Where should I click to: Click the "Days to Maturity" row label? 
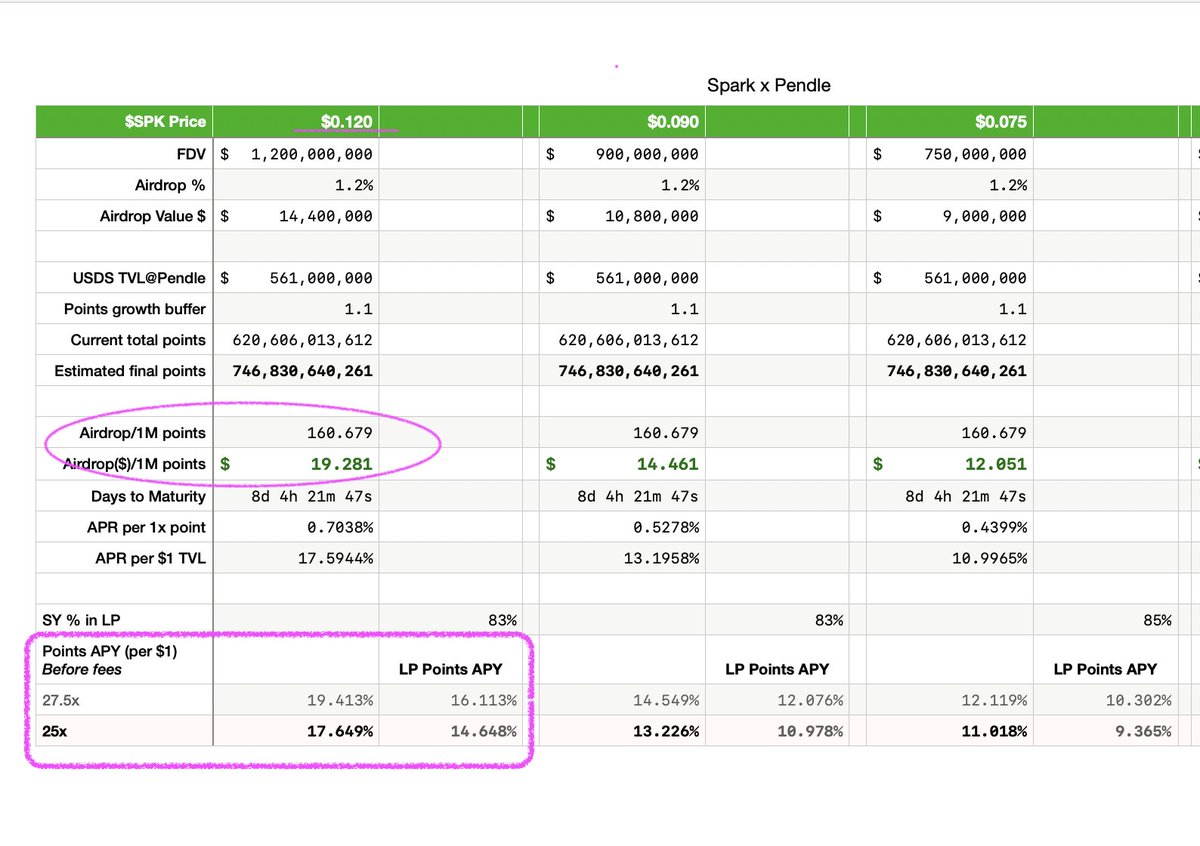pyautogui.click(x=148, y=496)
